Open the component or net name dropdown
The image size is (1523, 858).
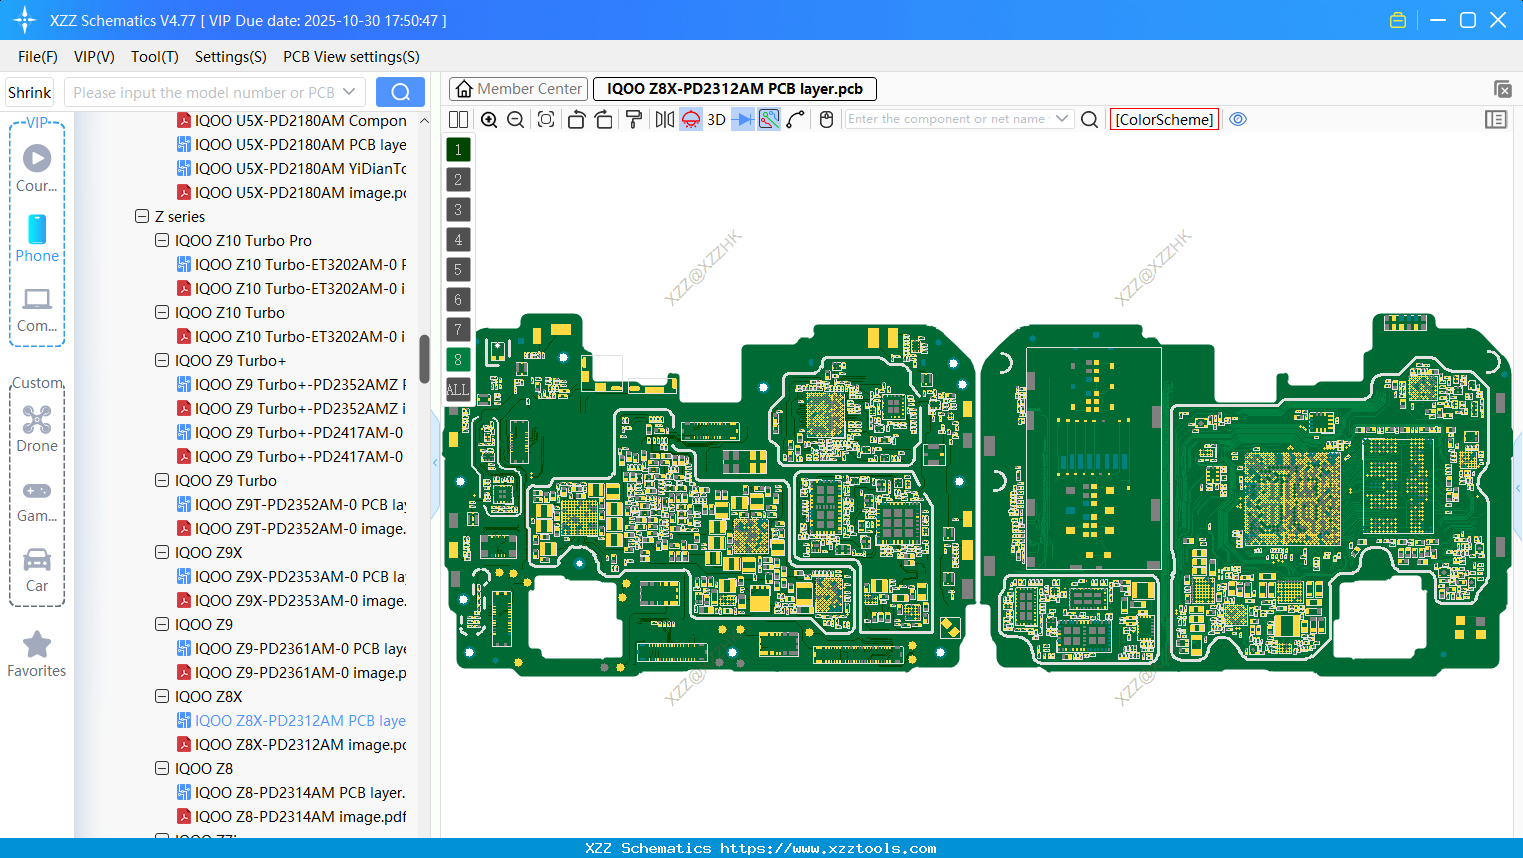pos(1063,118)
